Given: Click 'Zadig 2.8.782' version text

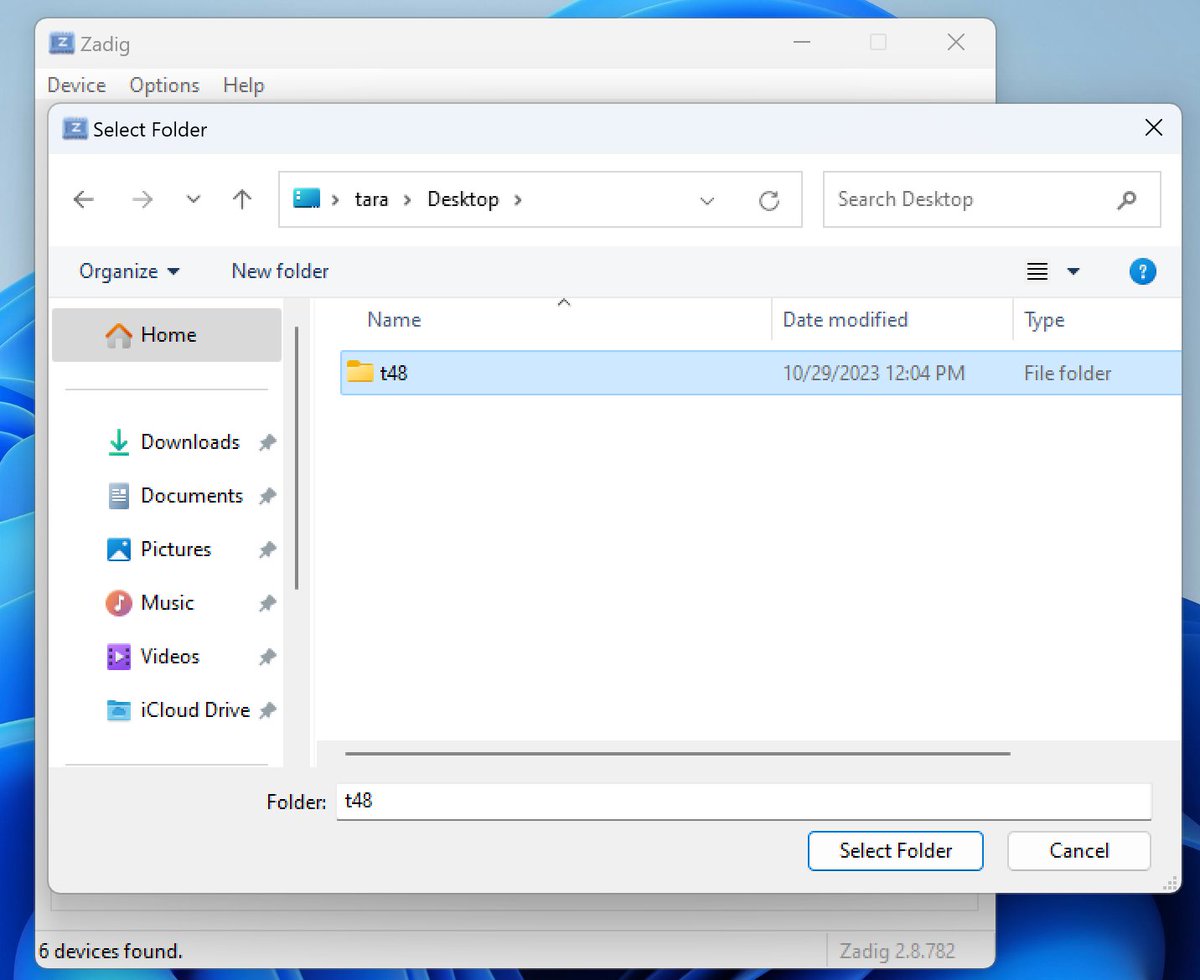Looking at the screenshot, I should point(897,951).
